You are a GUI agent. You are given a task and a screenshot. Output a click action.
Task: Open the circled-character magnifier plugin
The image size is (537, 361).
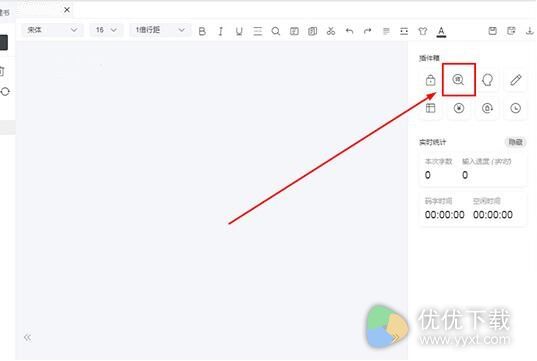coord(458,80)
